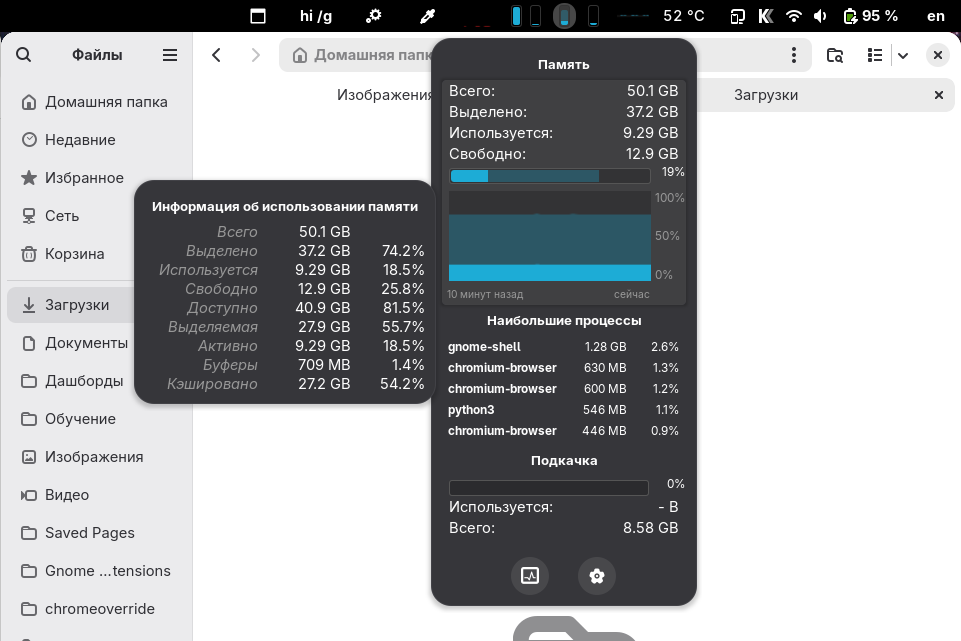The height and width of the screenshot is (641, 961).
Task: Click the Wi-Fi icon in top bar
Action: click(x=794, y=16)
